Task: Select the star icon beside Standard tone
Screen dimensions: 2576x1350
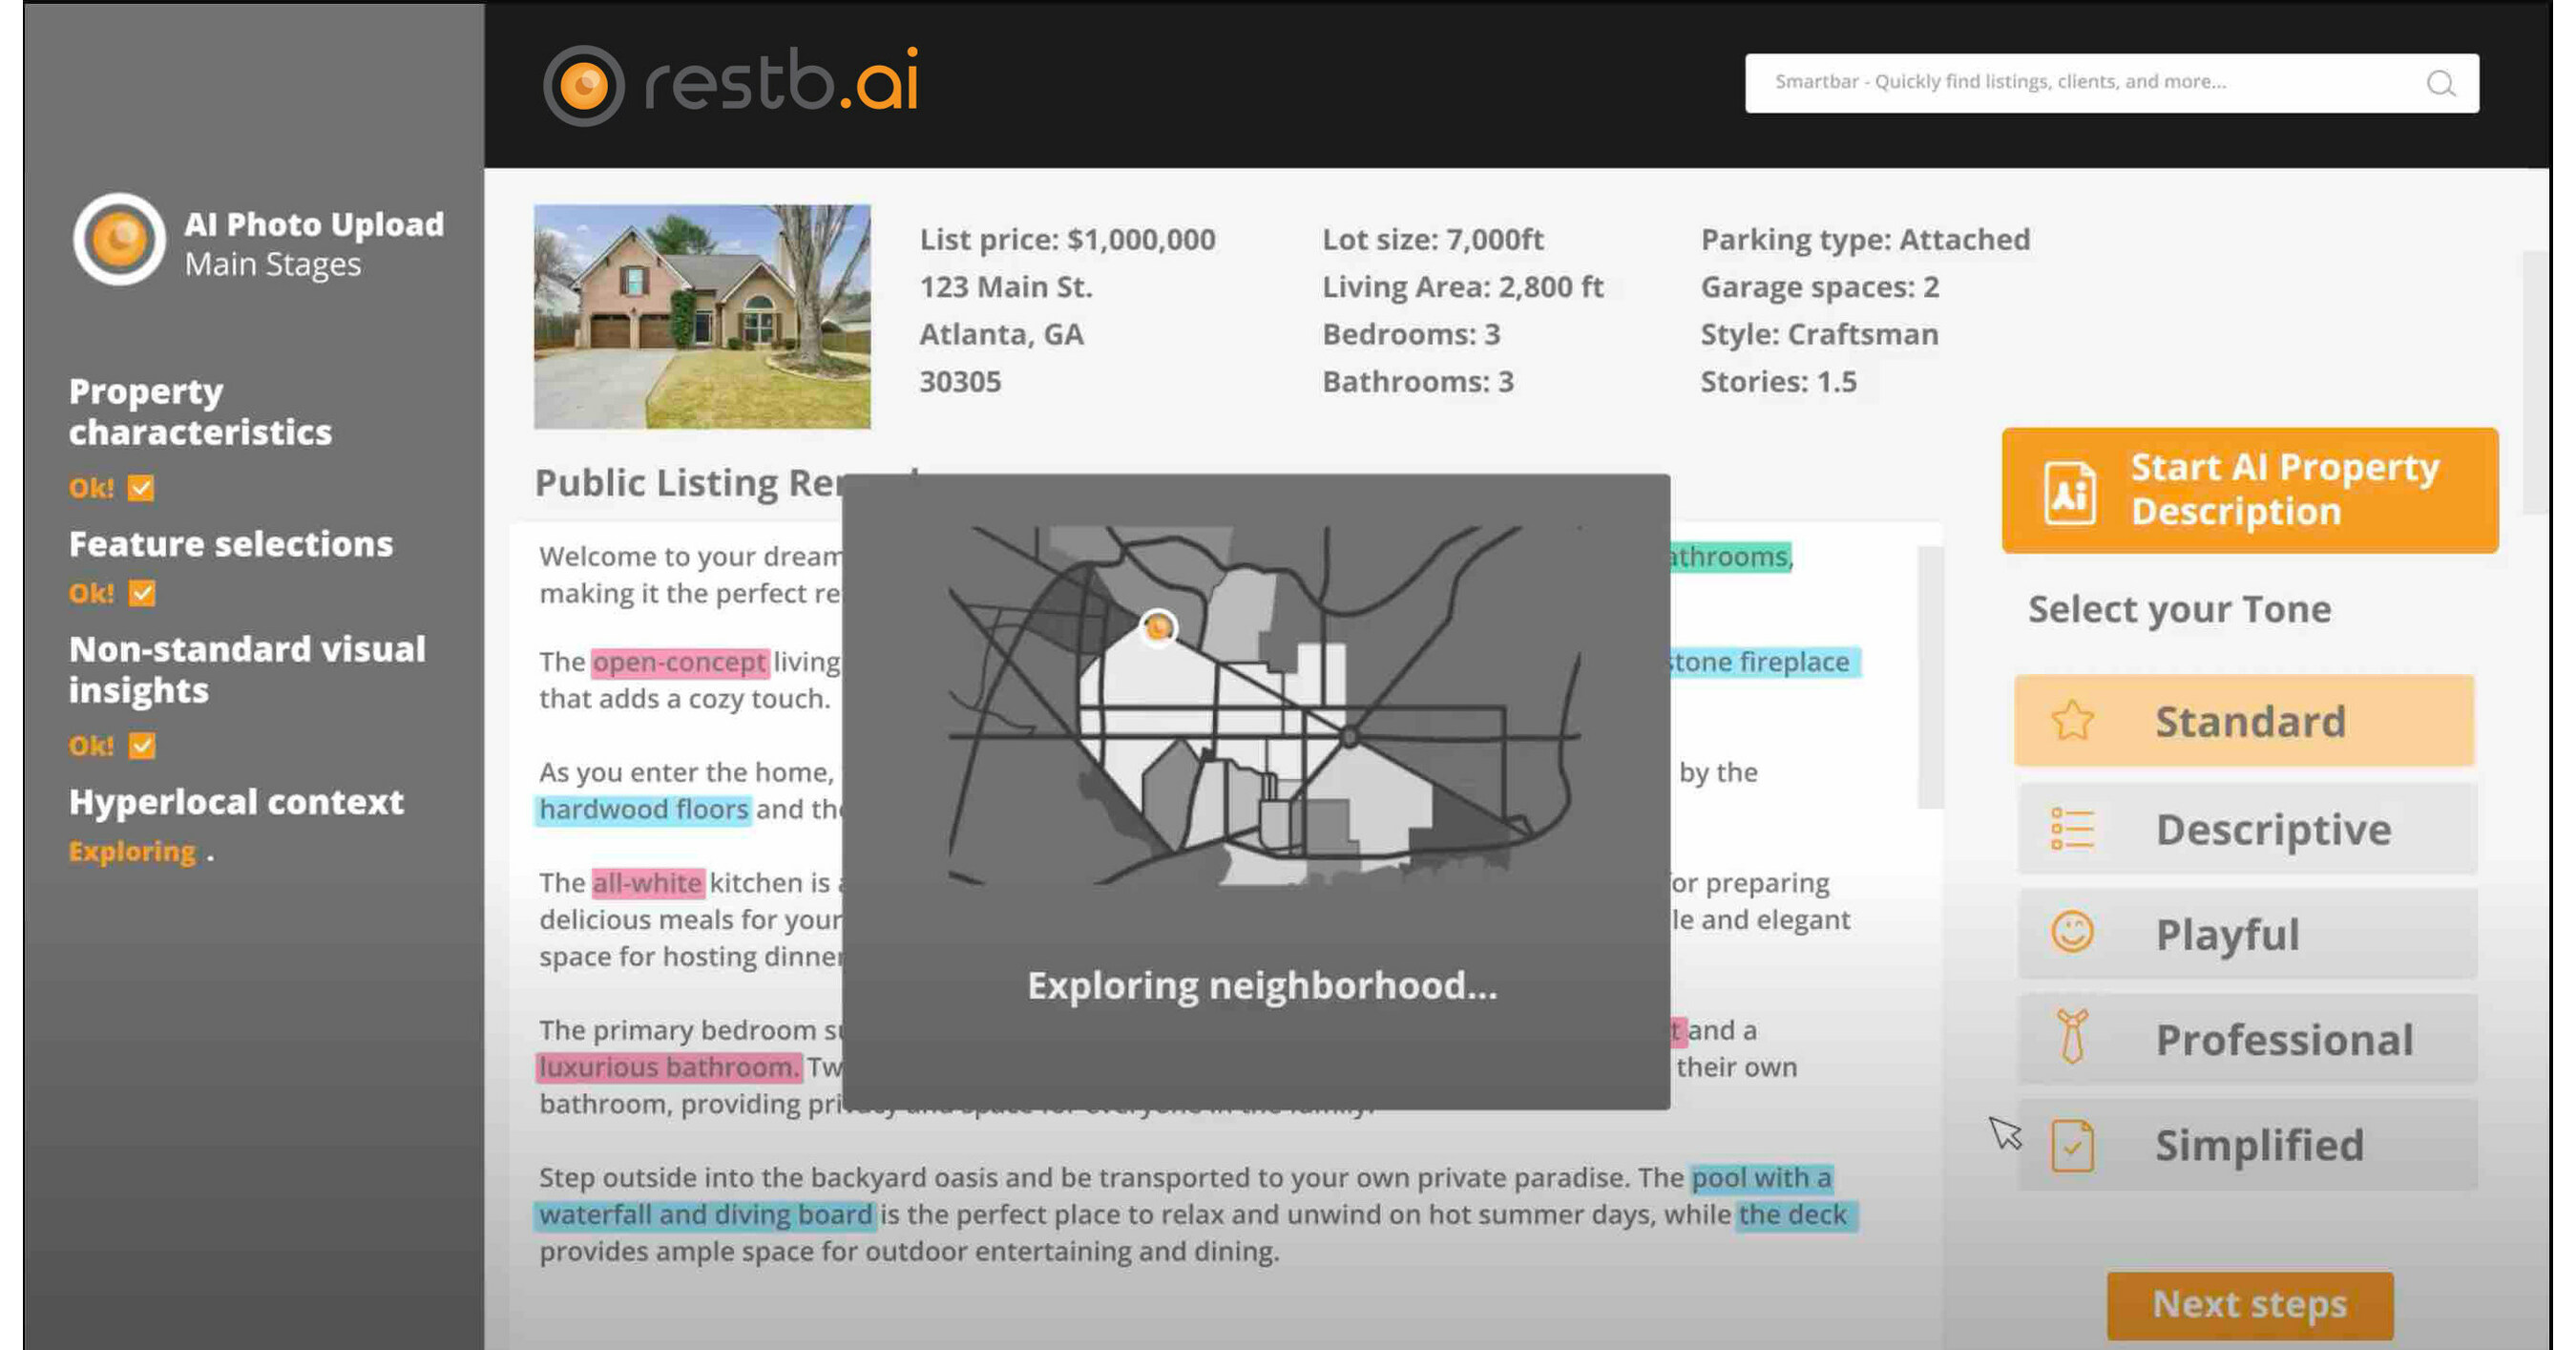Action: pyautogui.click(x=2076, y=720)
